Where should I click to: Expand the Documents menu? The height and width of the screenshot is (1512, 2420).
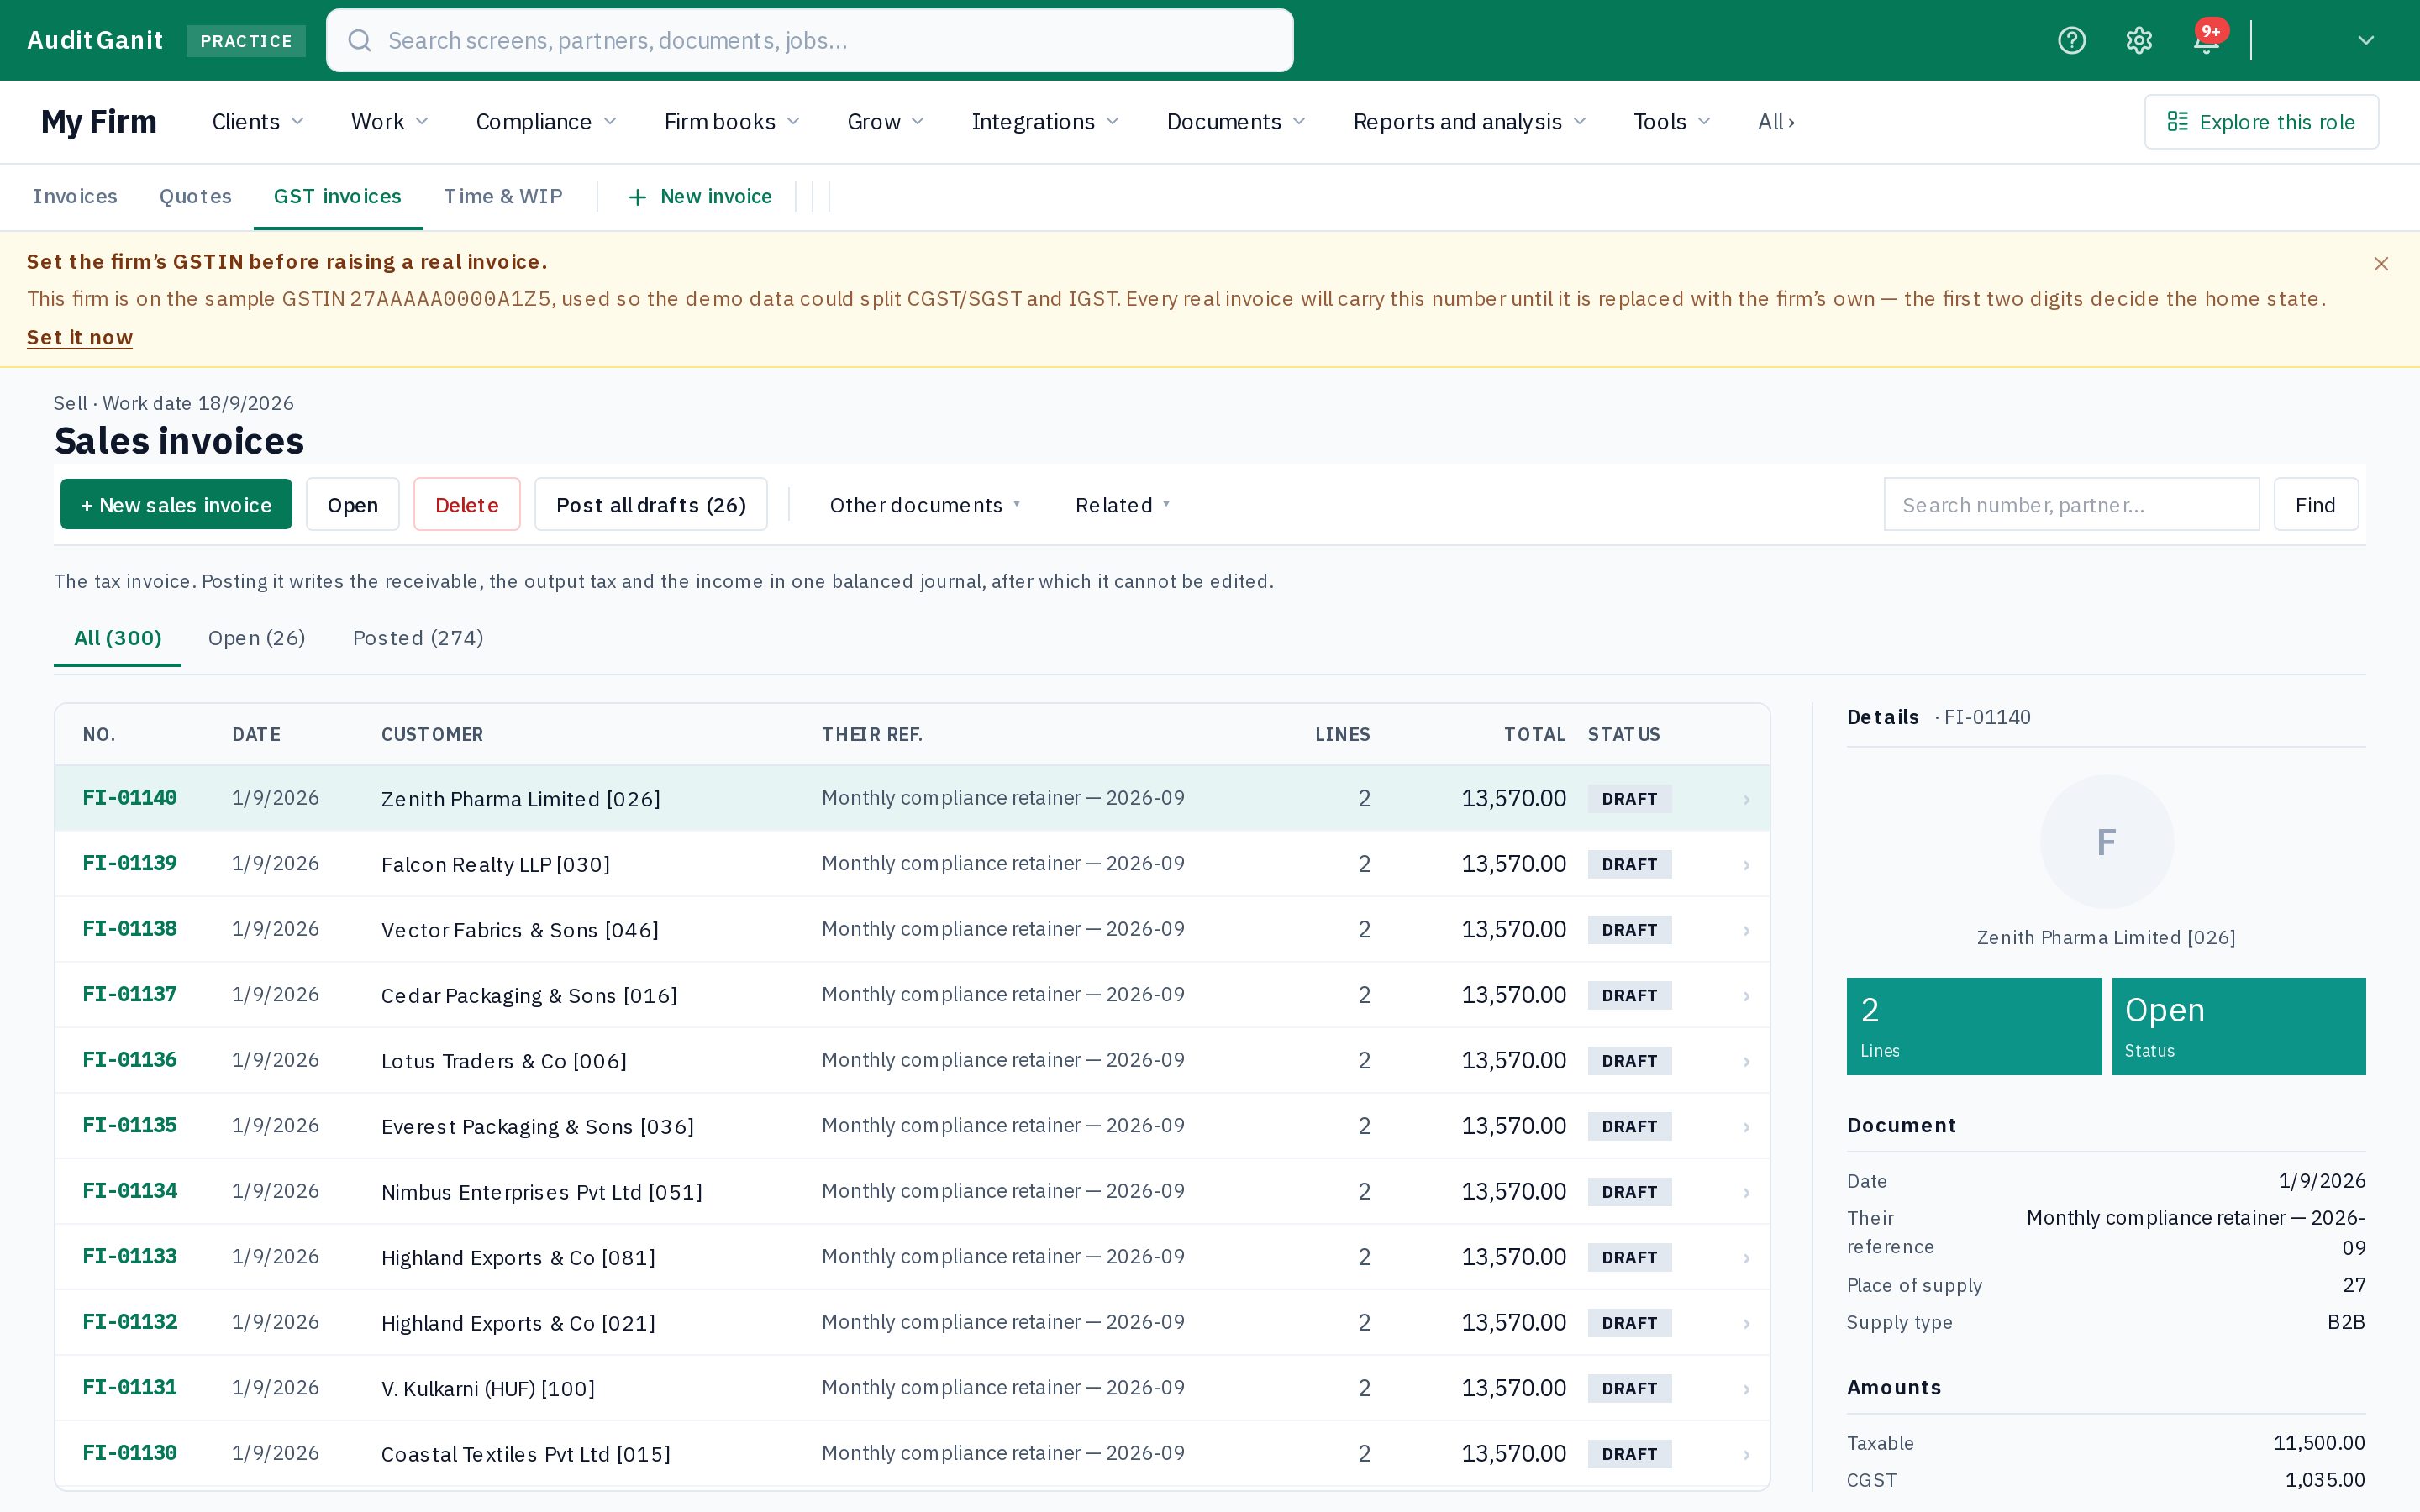click(1236, 121)
